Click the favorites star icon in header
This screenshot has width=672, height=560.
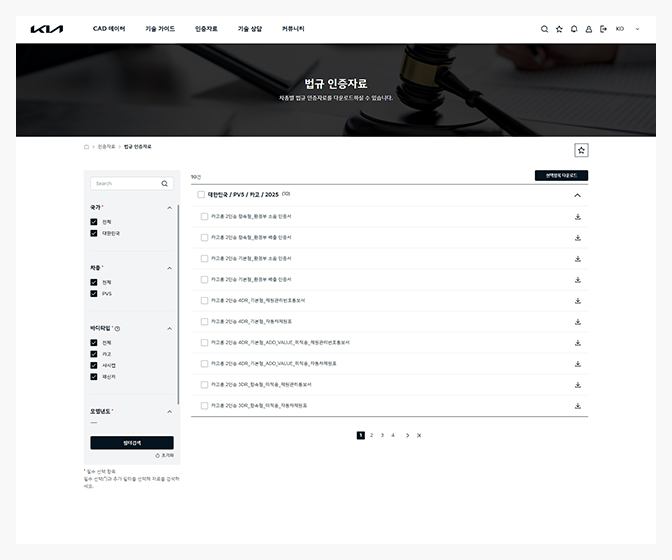pyautogui.click(x=559, y=29)
